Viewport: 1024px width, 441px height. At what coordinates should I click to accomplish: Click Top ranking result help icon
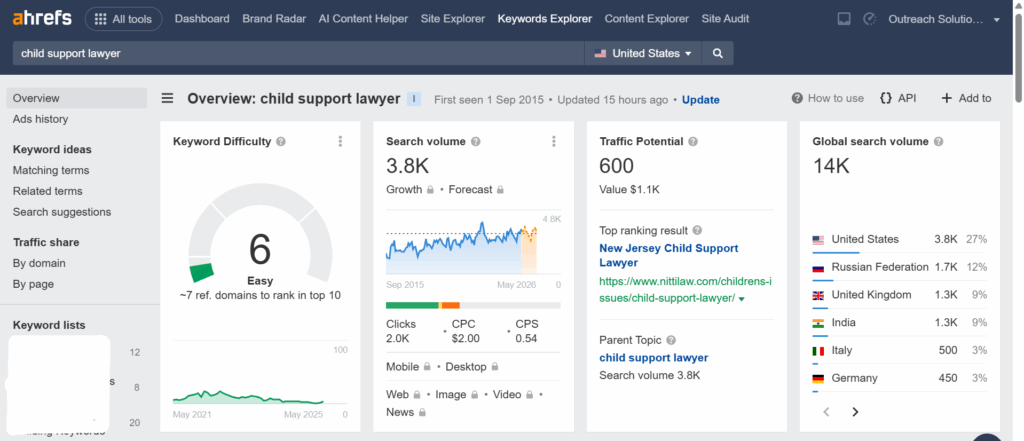[x=697, y=230]
